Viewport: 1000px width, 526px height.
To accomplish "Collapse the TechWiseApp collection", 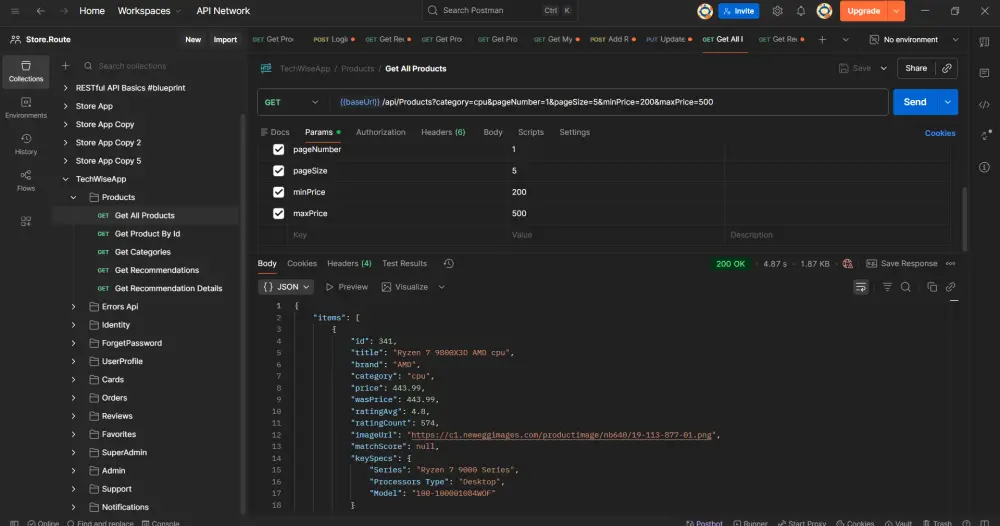I will click(x=65, y=179).
